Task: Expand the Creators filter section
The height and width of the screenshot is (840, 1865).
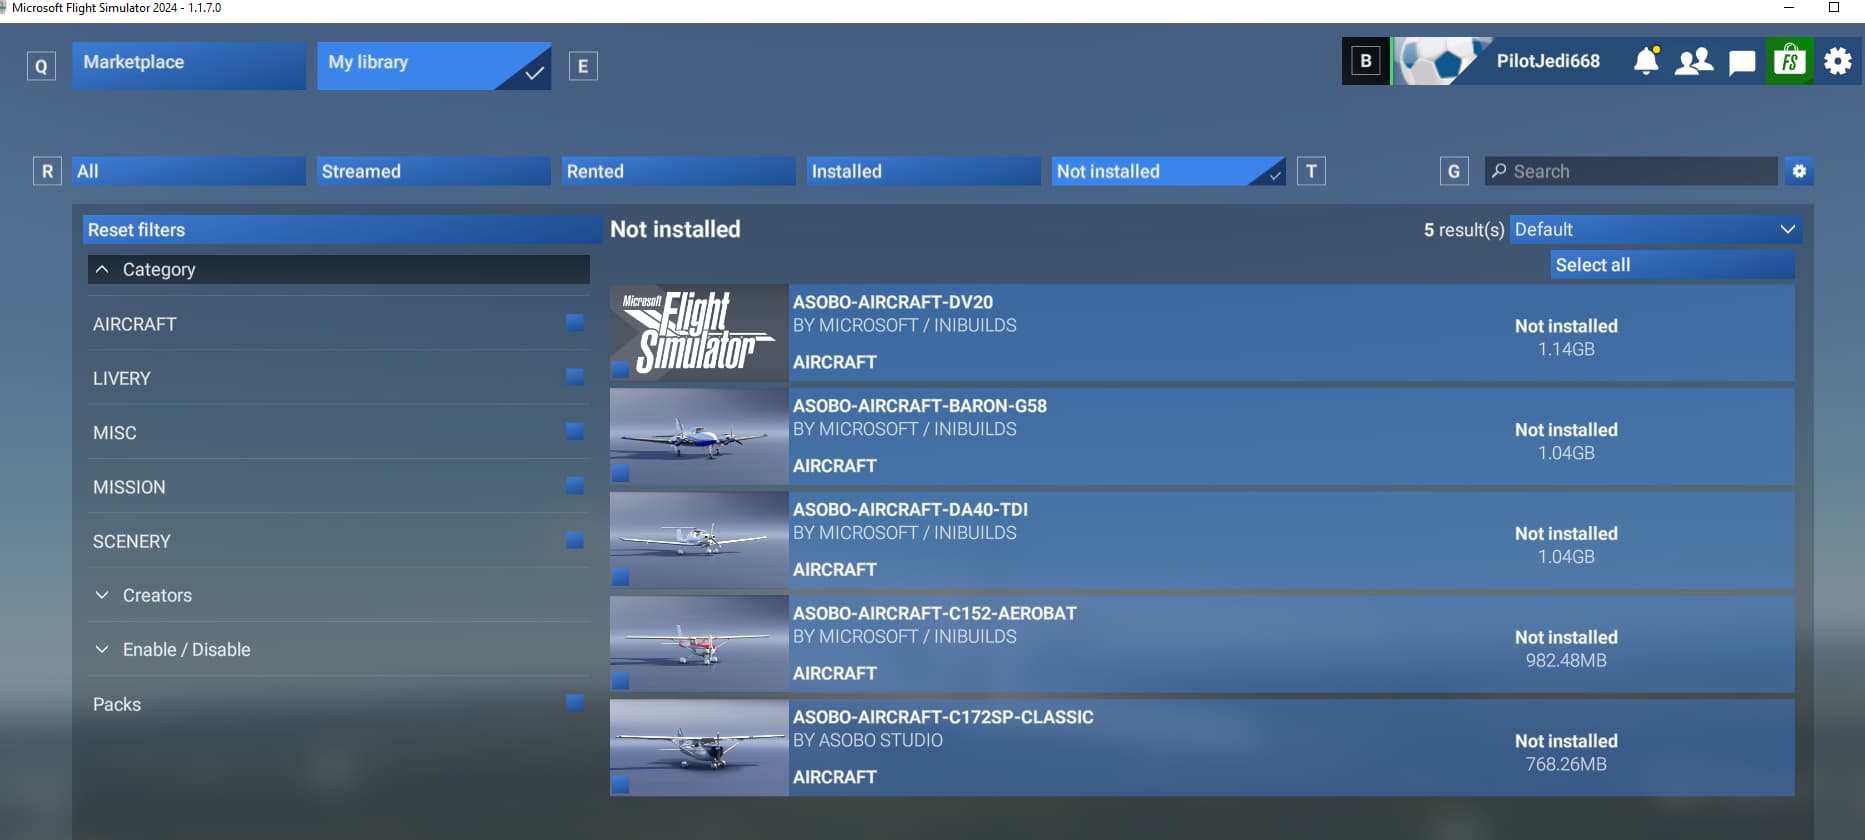Action: tap(338, 595)
